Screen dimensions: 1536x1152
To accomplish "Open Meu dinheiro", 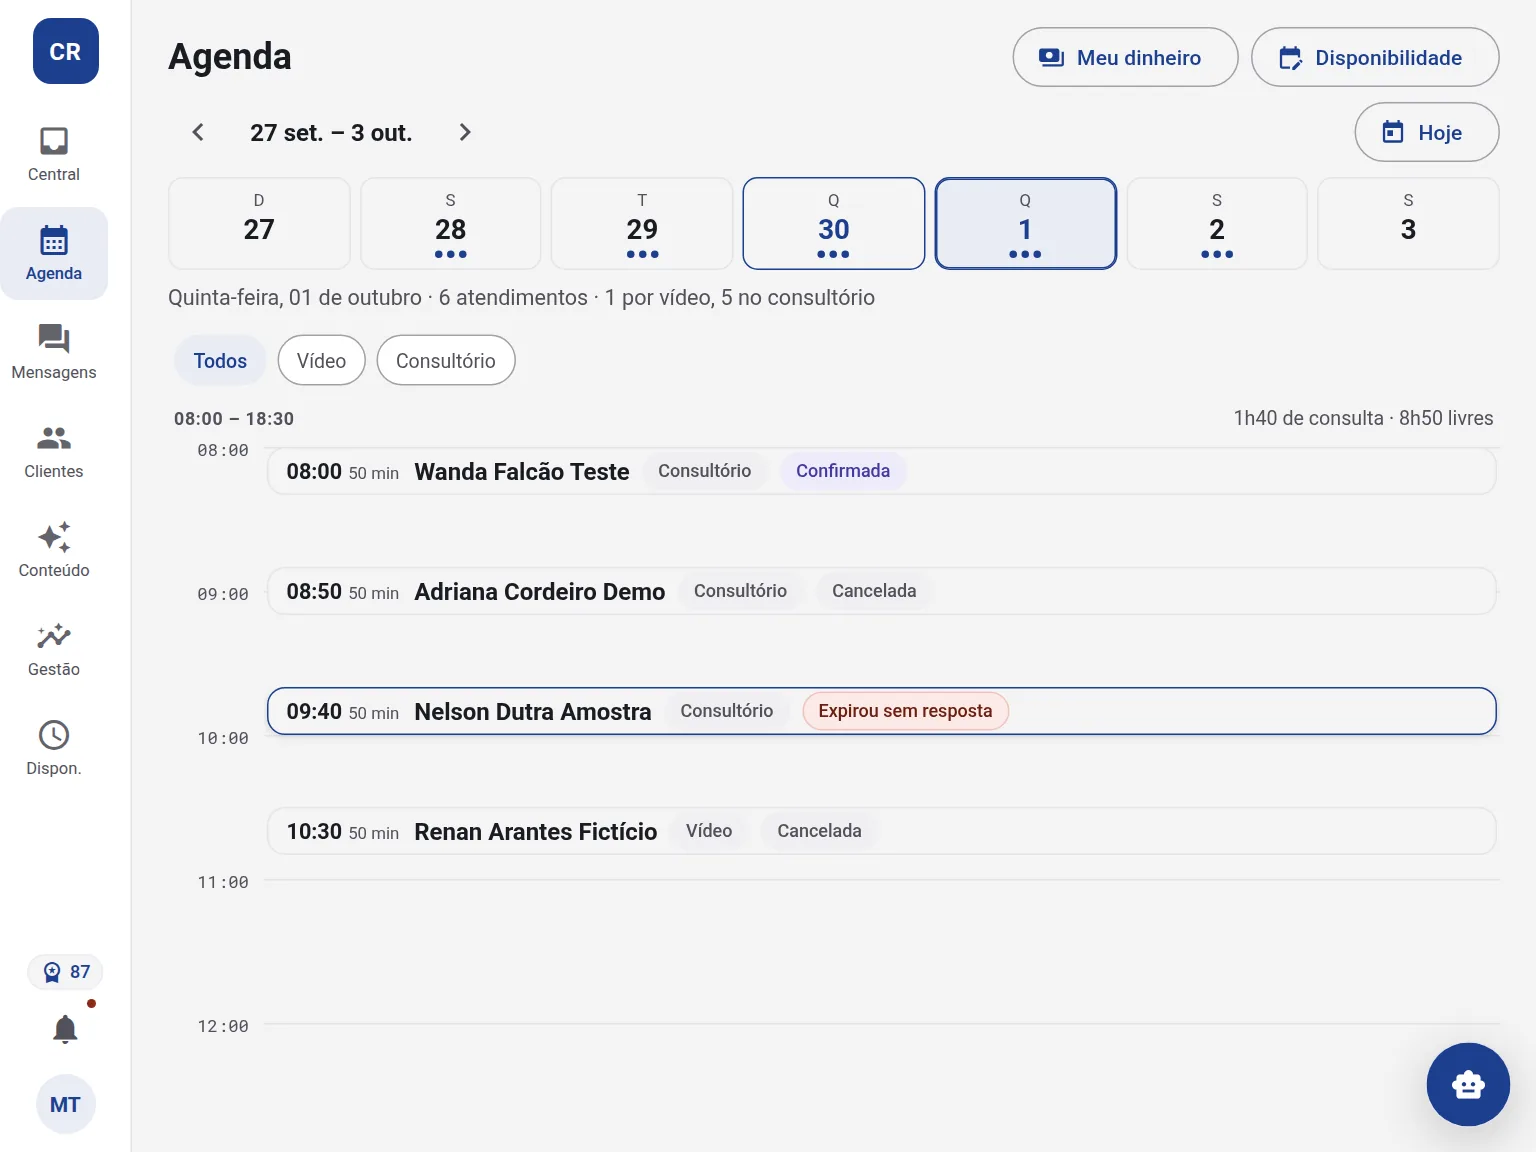I will point(1125,57).
